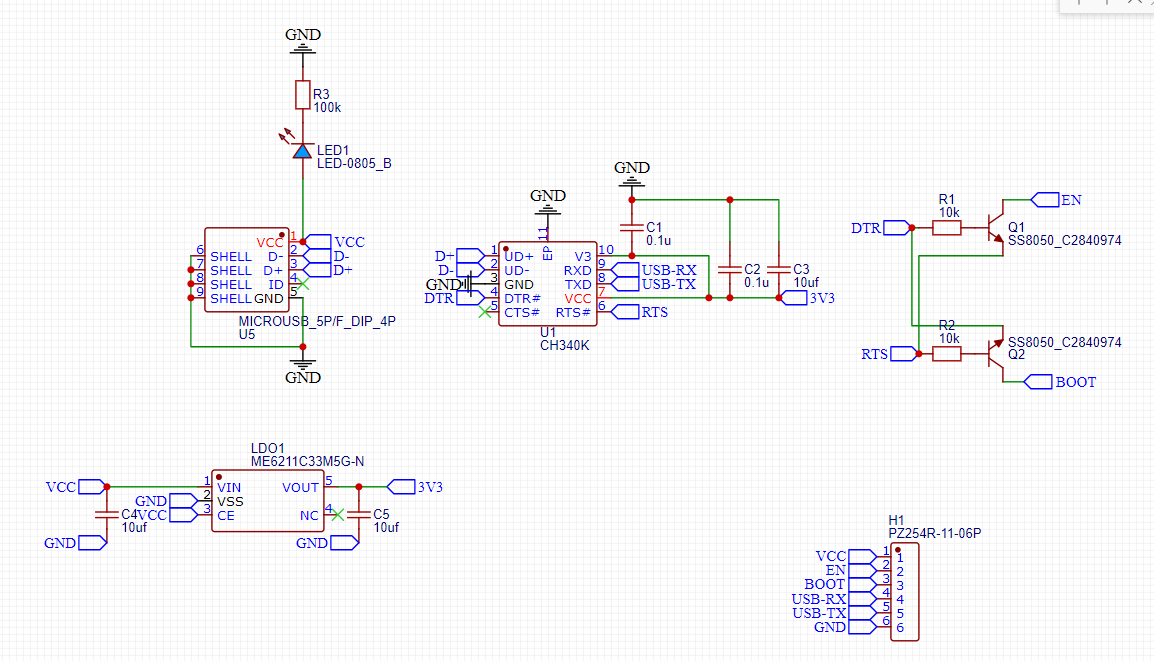Click the BOOT net port at Q2
Image resolution: width=1154 pixels, height=661 pixels.
point(1040,382)
